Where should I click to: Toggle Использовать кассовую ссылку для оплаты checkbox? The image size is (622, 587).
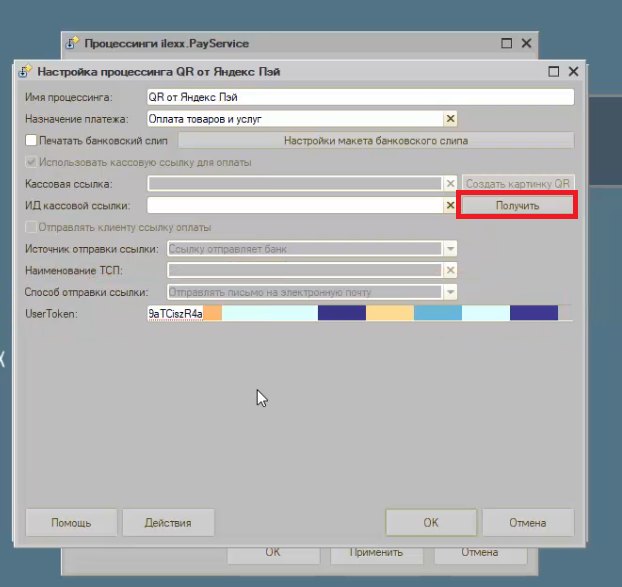(31, 162)
